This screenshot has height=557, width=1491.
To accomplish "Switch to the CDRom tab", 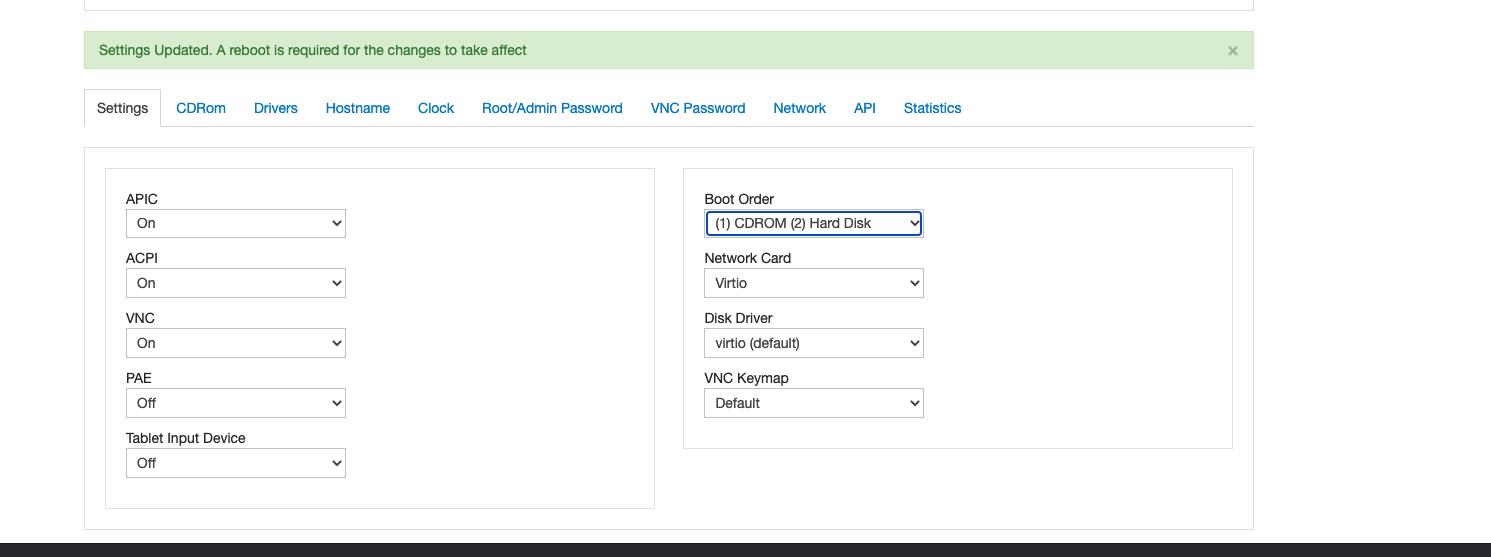I will click(x=201, y=108).
